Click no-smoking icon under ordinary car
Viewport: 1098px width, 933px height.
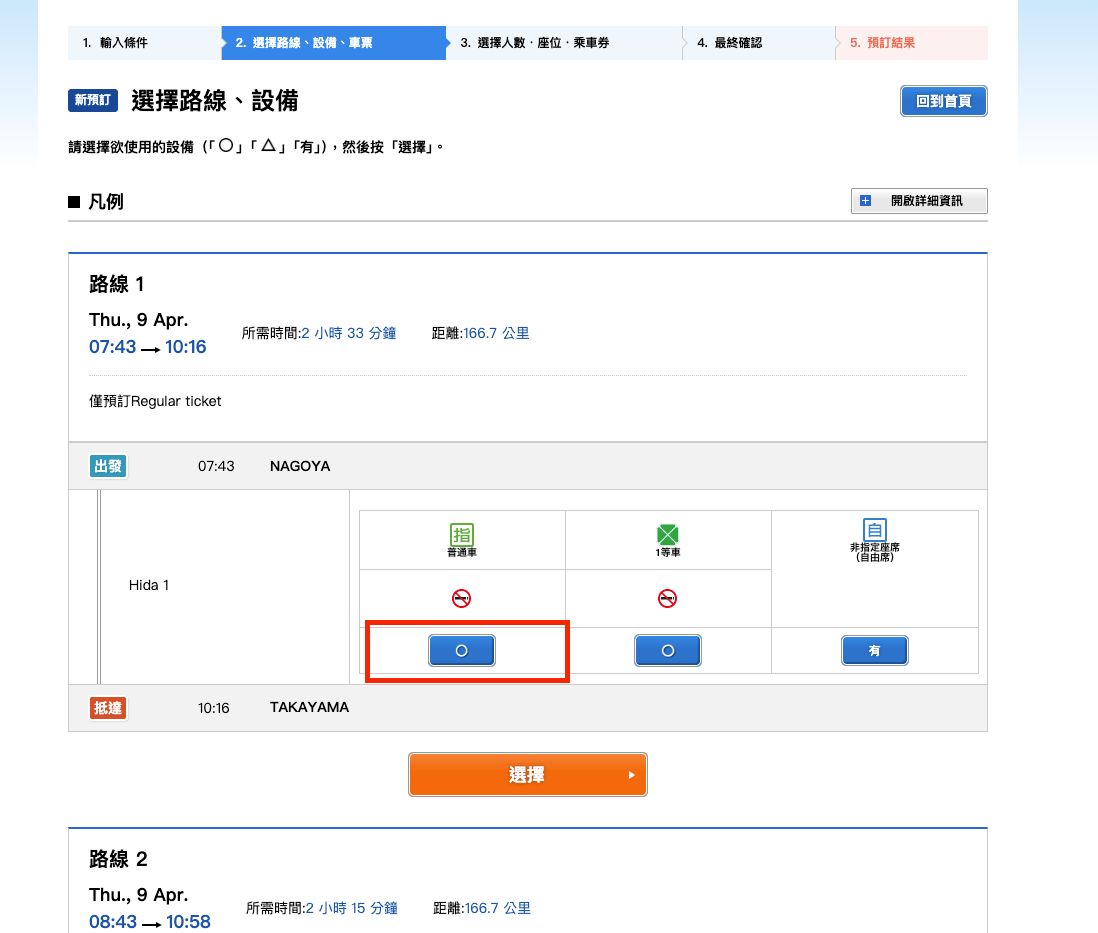pos(461,598)
